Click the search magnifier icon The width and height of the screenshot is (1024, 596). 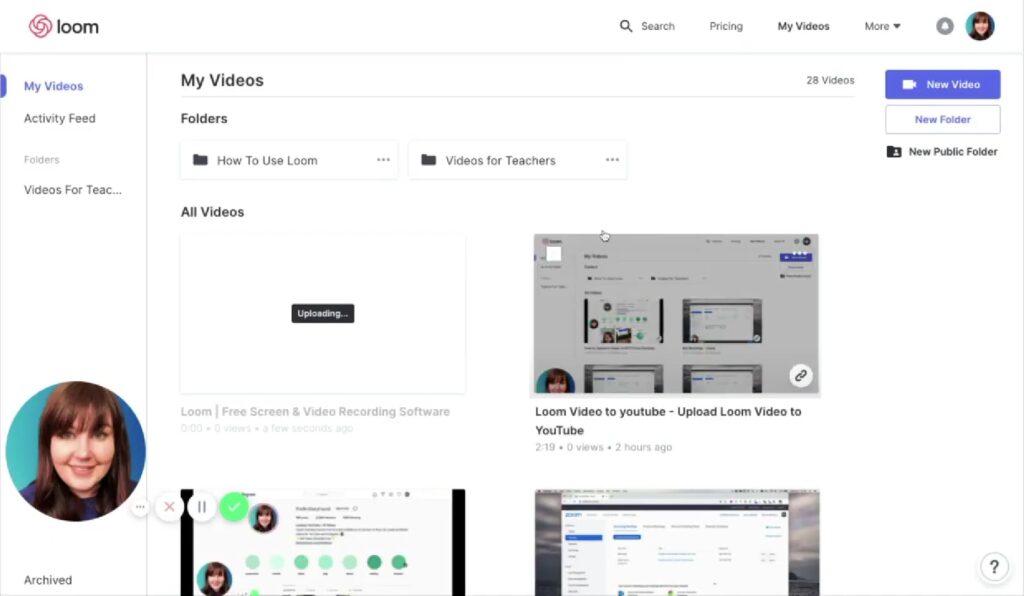tap(626, 26)
